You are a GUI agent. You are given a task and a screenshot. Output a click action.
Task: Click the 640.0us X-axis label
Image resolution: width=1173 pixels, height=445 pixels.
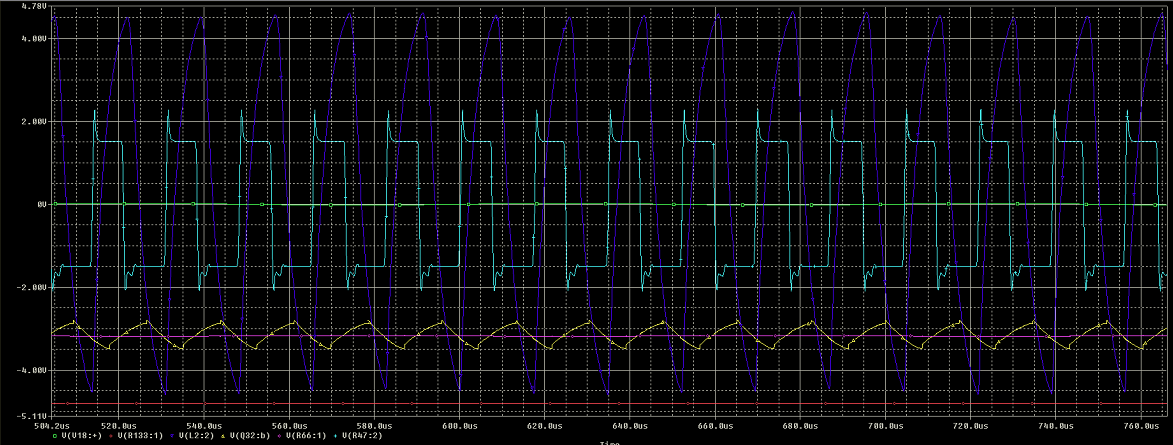tap(630, 426)
